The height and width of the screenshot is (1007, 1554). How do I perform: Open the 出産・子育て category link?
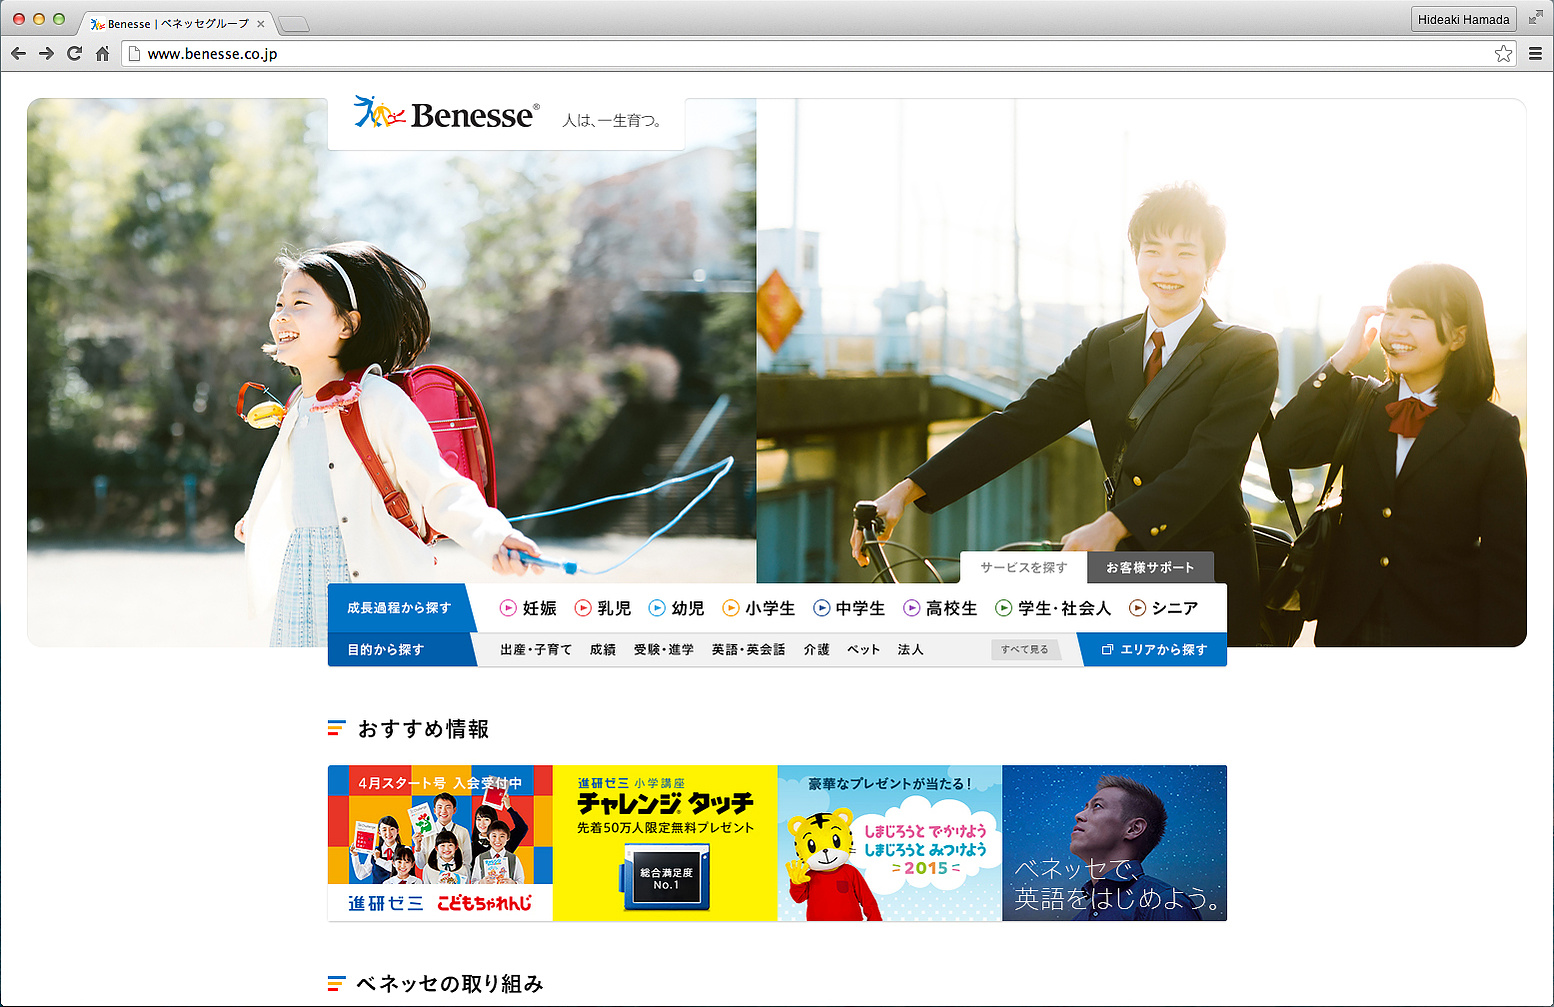(x=536, y=650)
